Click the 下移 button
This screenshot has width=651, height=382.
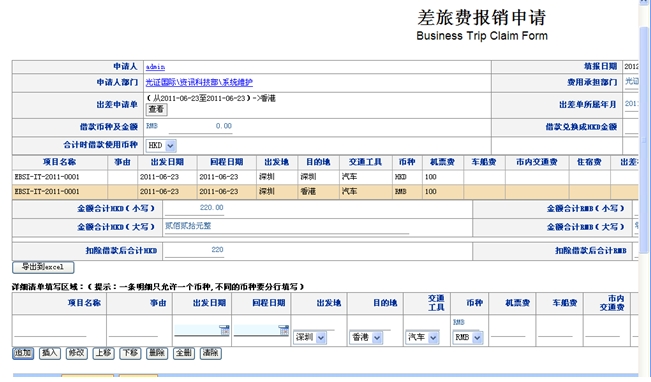pyautogui.click(x=130, y=353)
